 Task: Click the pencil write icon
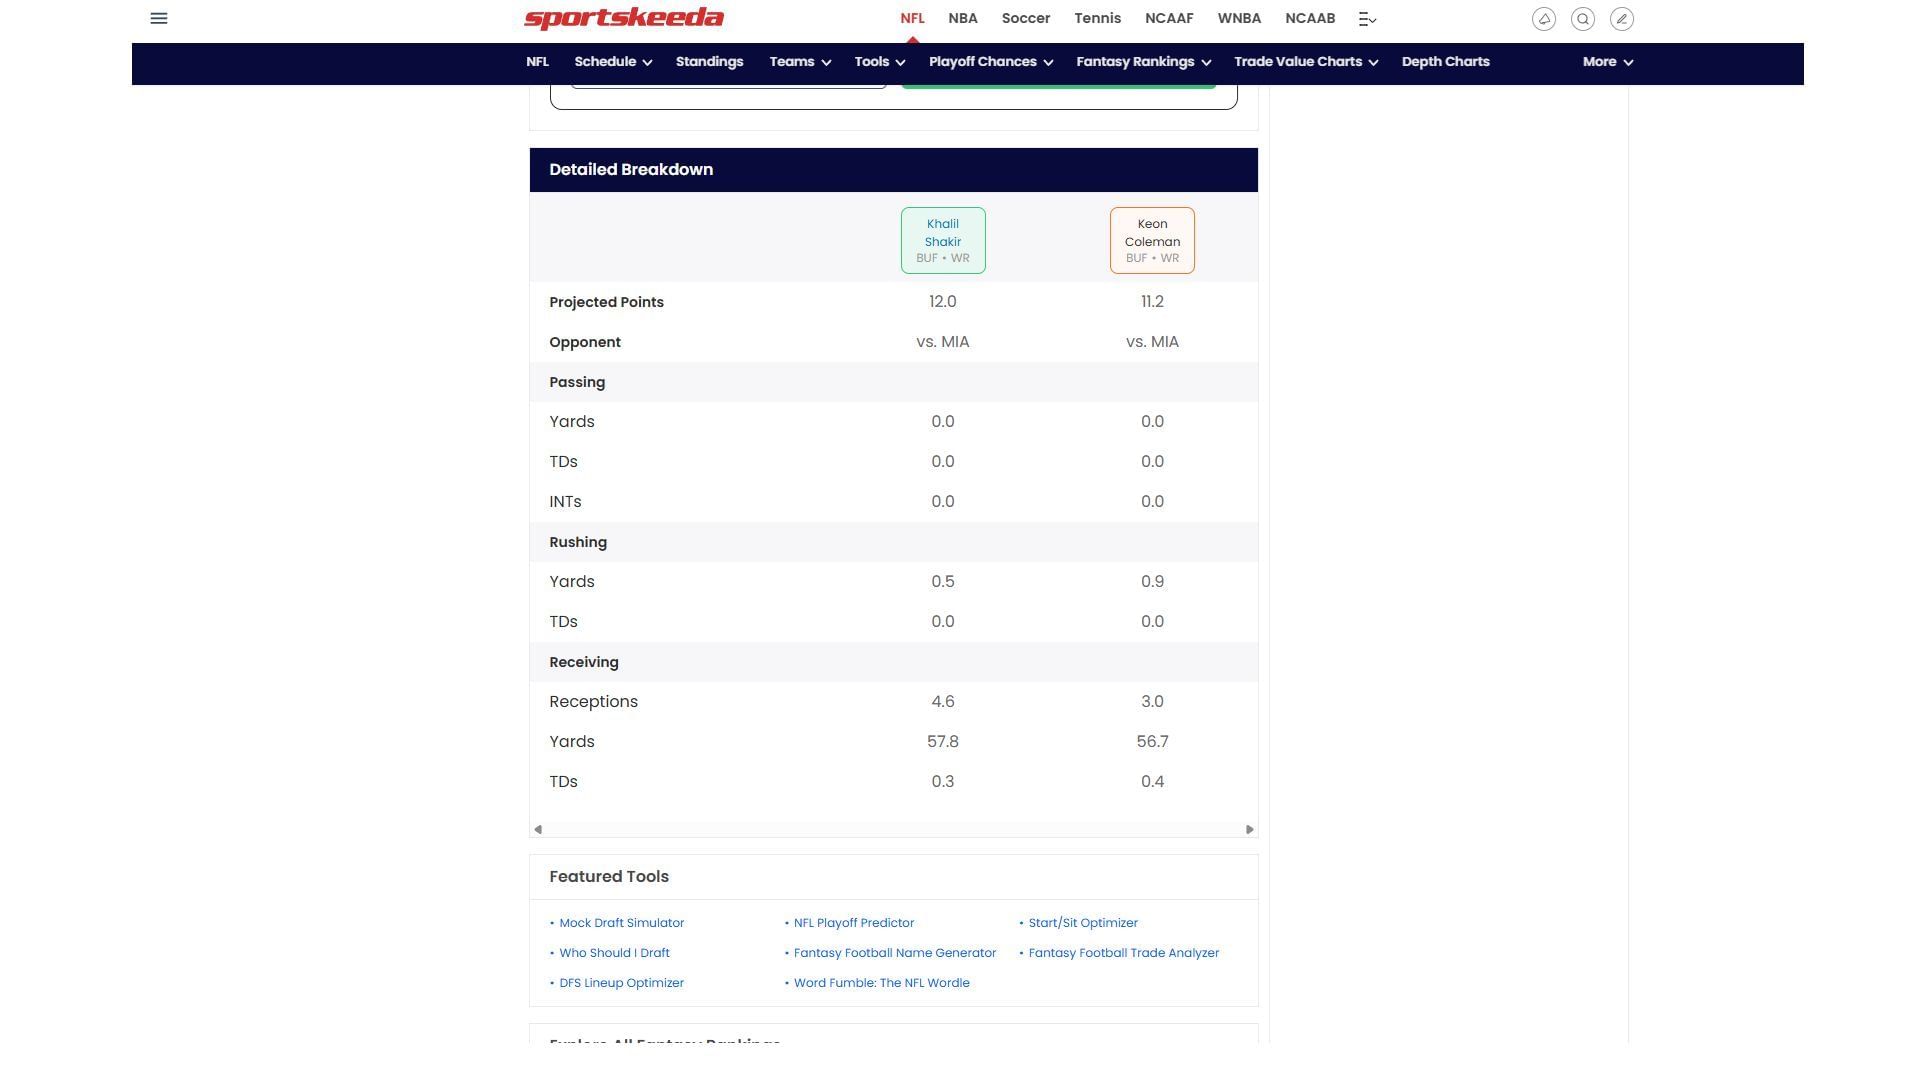(x=1621, y=19)
